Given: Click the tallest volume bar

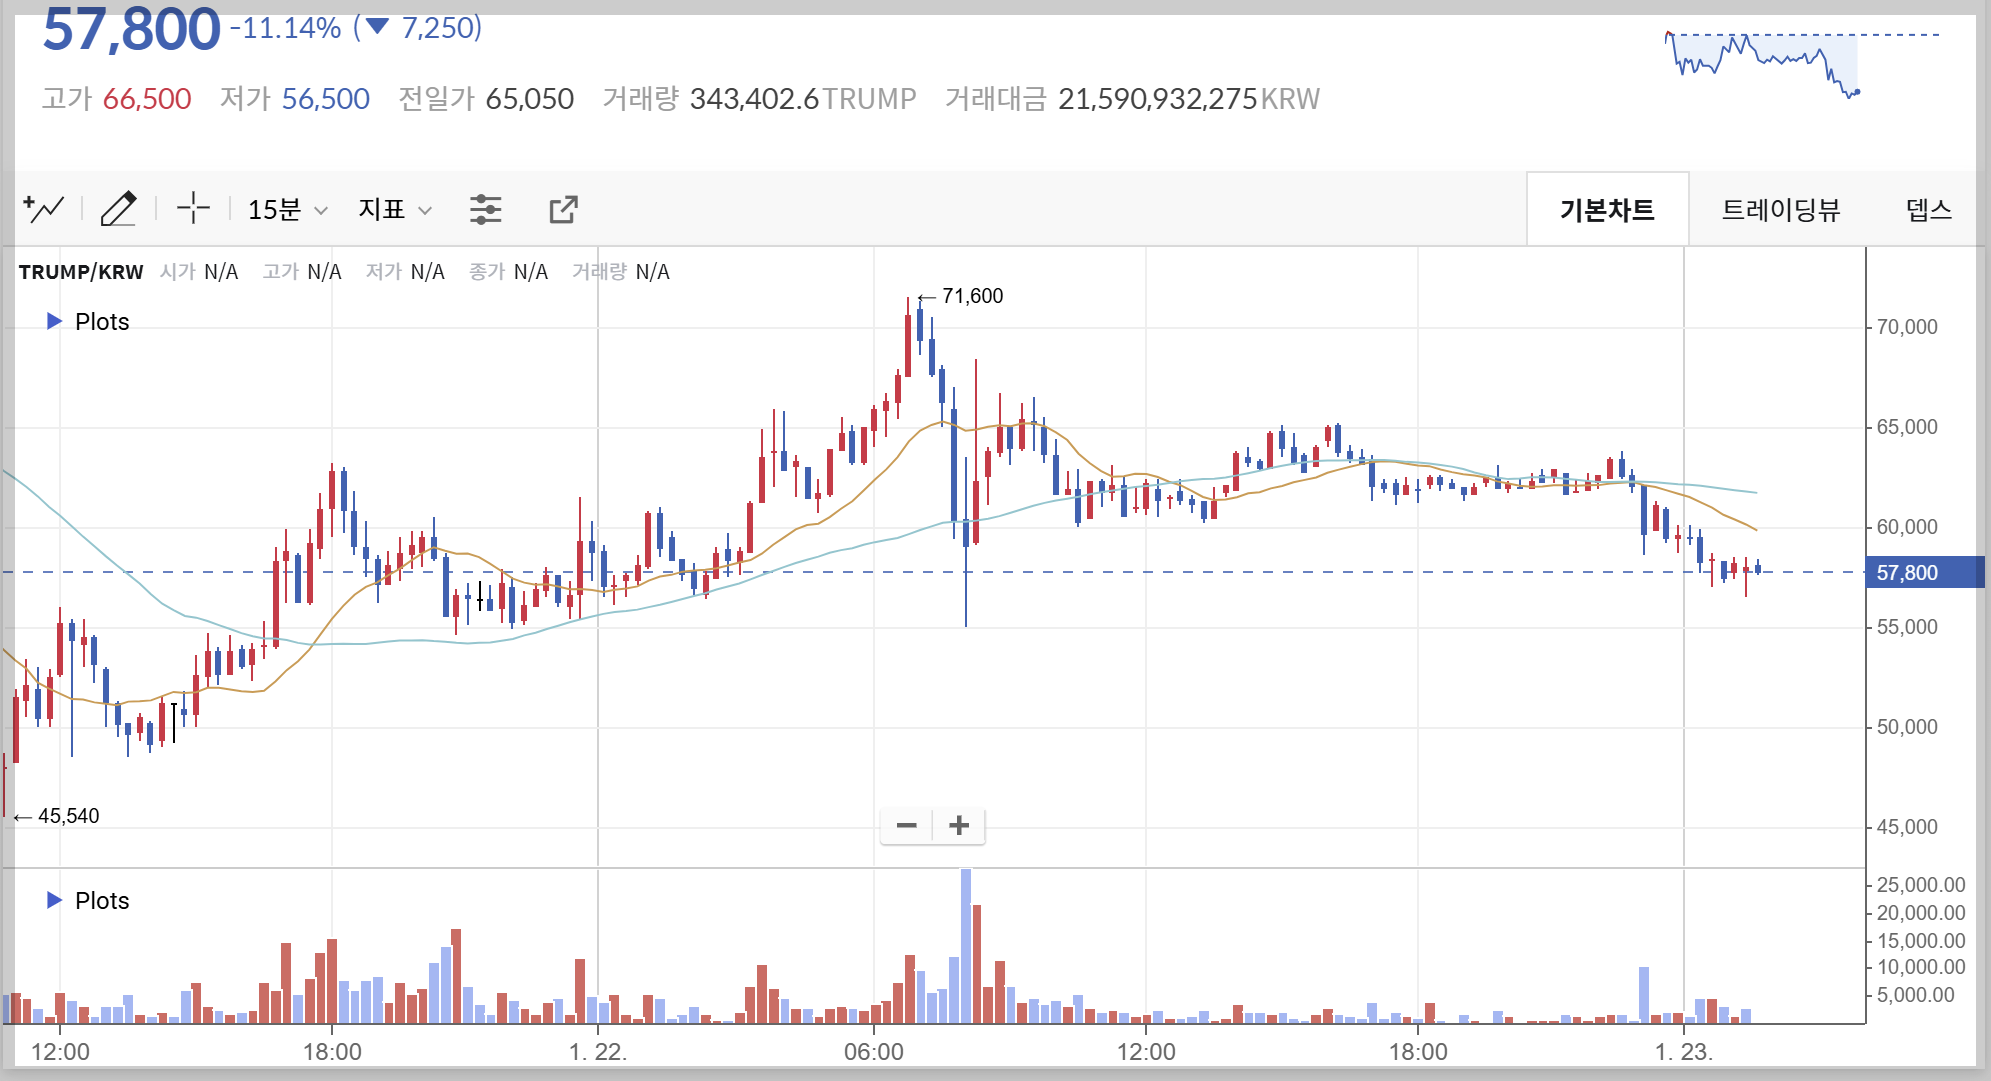Looking at the screenshot, I should 966,945.
